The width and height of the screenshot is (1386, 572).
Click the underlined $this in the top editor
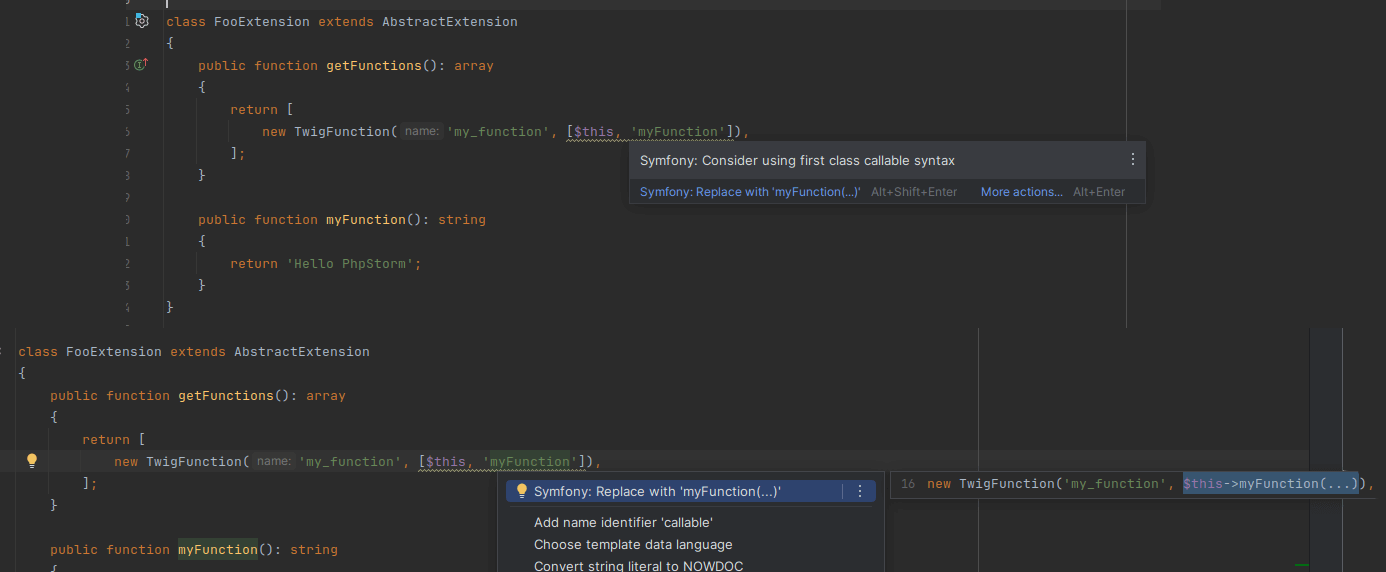point(593,131)
